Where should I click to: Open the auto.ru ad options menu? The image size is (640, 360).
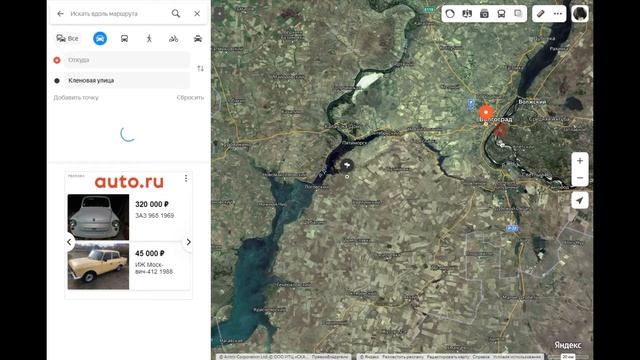(186, 178)
